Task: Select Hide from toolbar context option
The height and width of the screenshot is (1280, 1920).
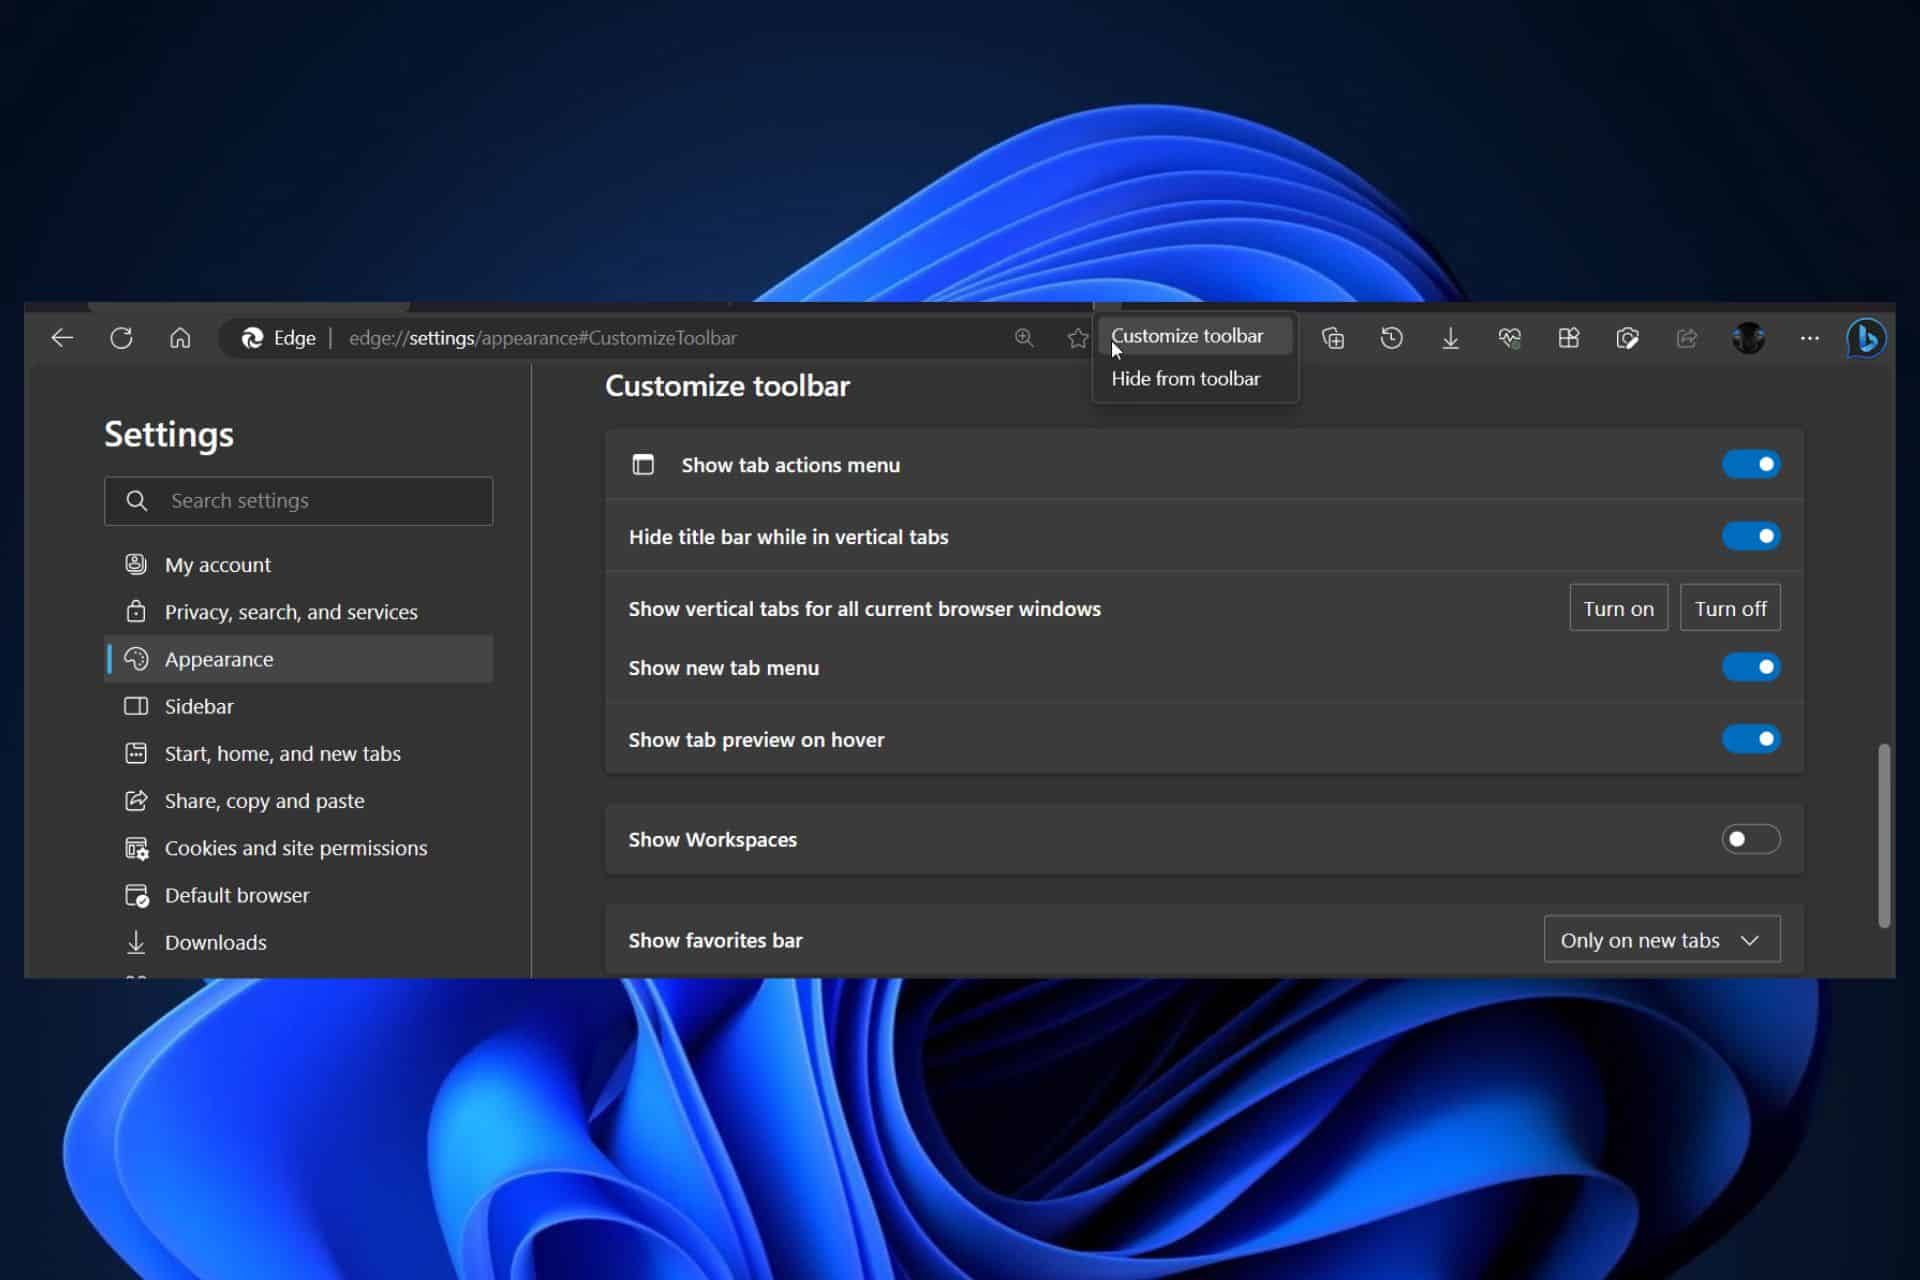Action: [1186, 379]
